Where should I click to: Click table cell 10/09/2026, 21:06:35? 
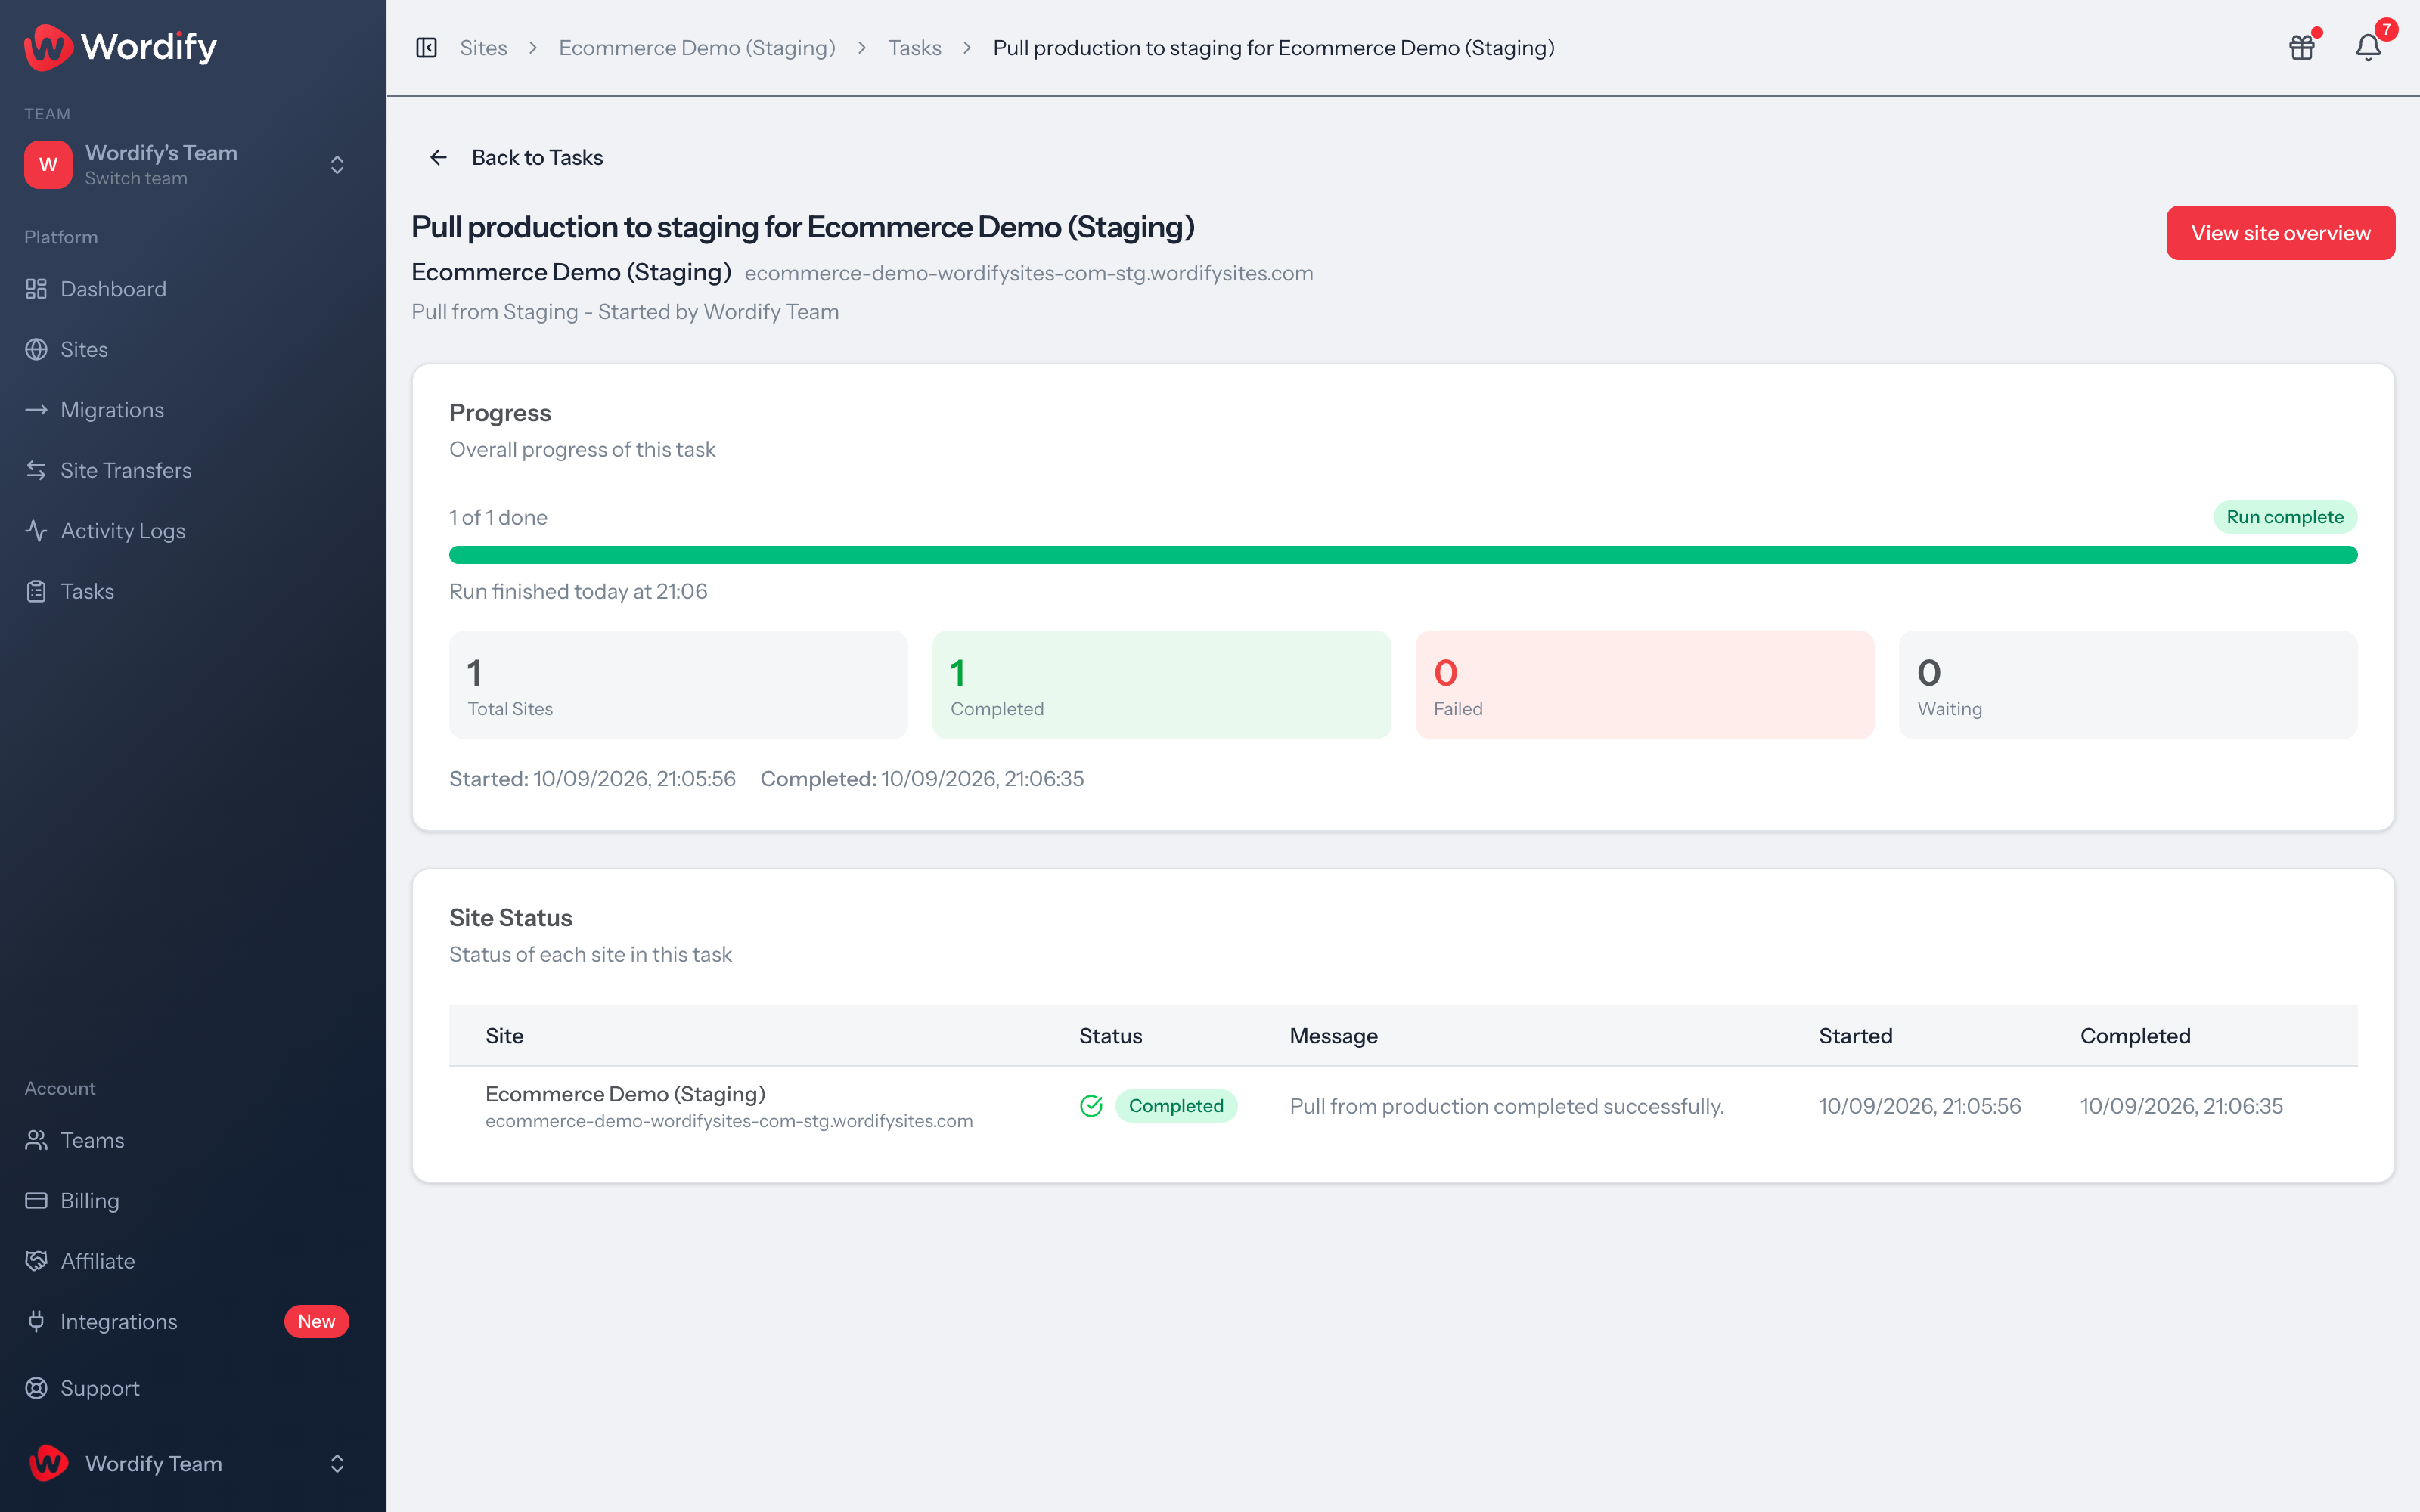tap(2181, 1106)
